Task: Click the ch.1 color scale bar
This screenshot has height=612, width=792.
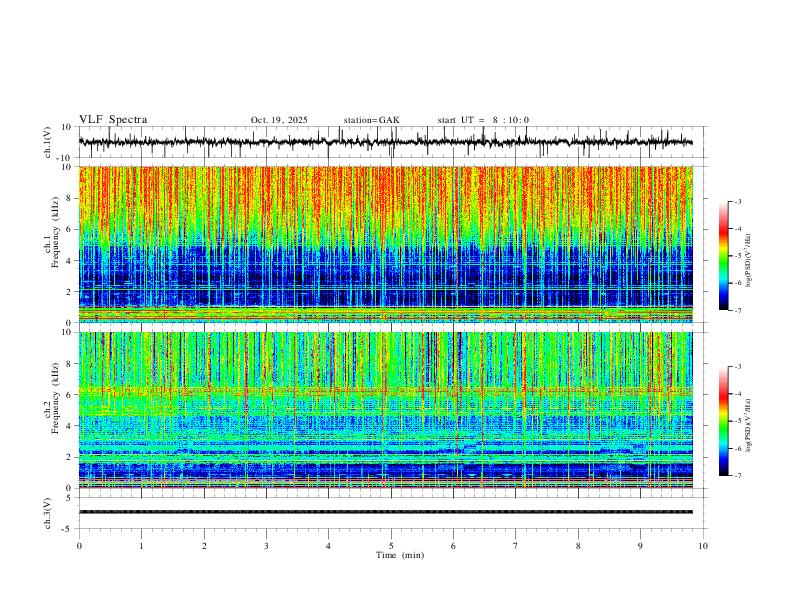Action: (x=723, y=256)
